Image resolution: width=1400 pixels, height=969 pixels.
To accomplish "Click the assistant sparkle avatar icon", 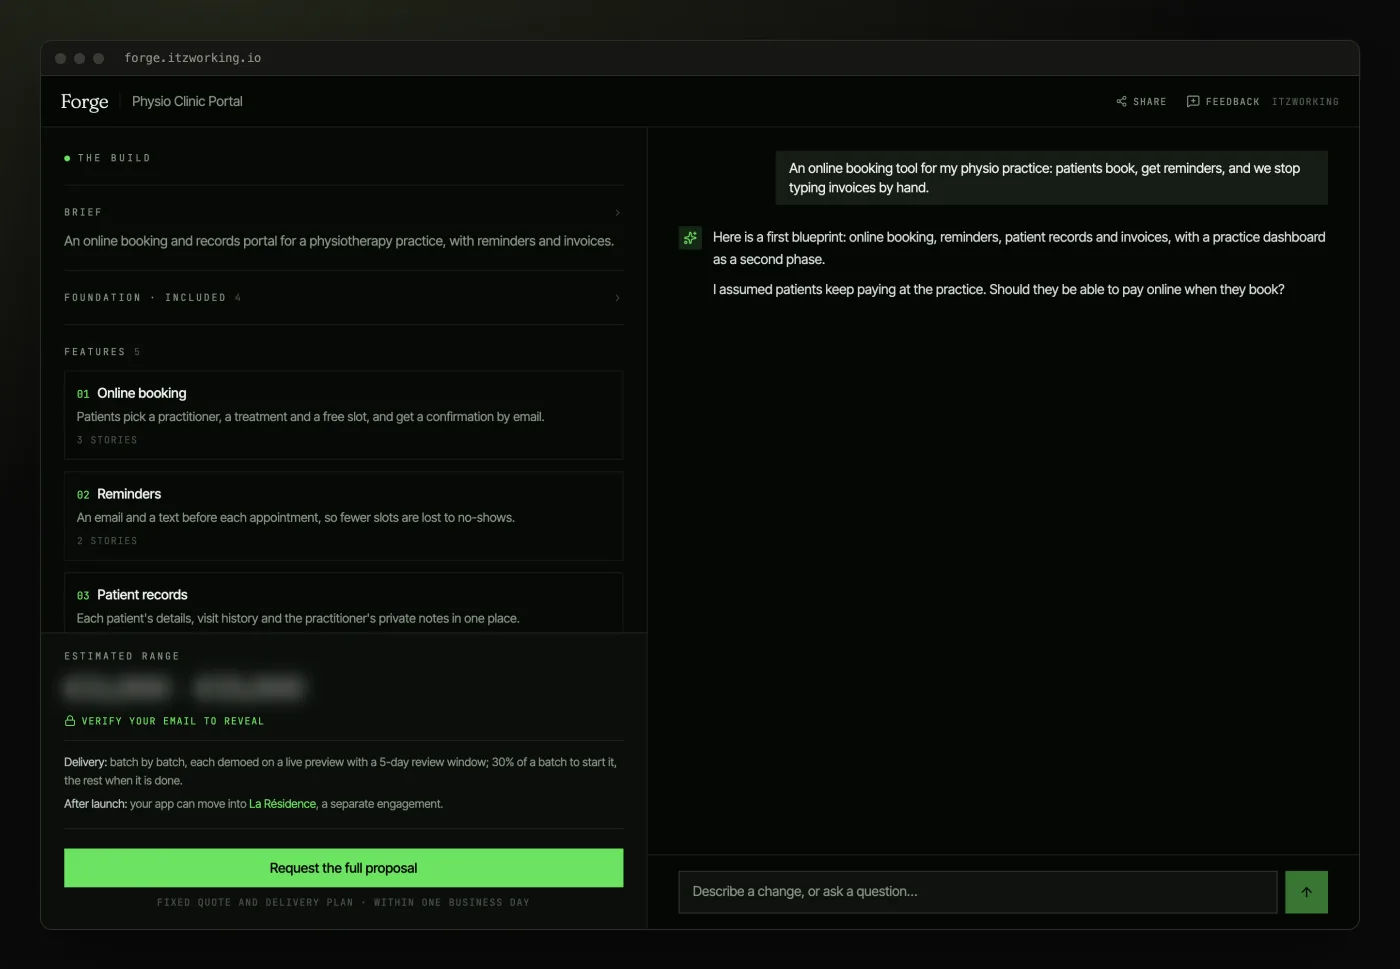I will click(690, 238).
